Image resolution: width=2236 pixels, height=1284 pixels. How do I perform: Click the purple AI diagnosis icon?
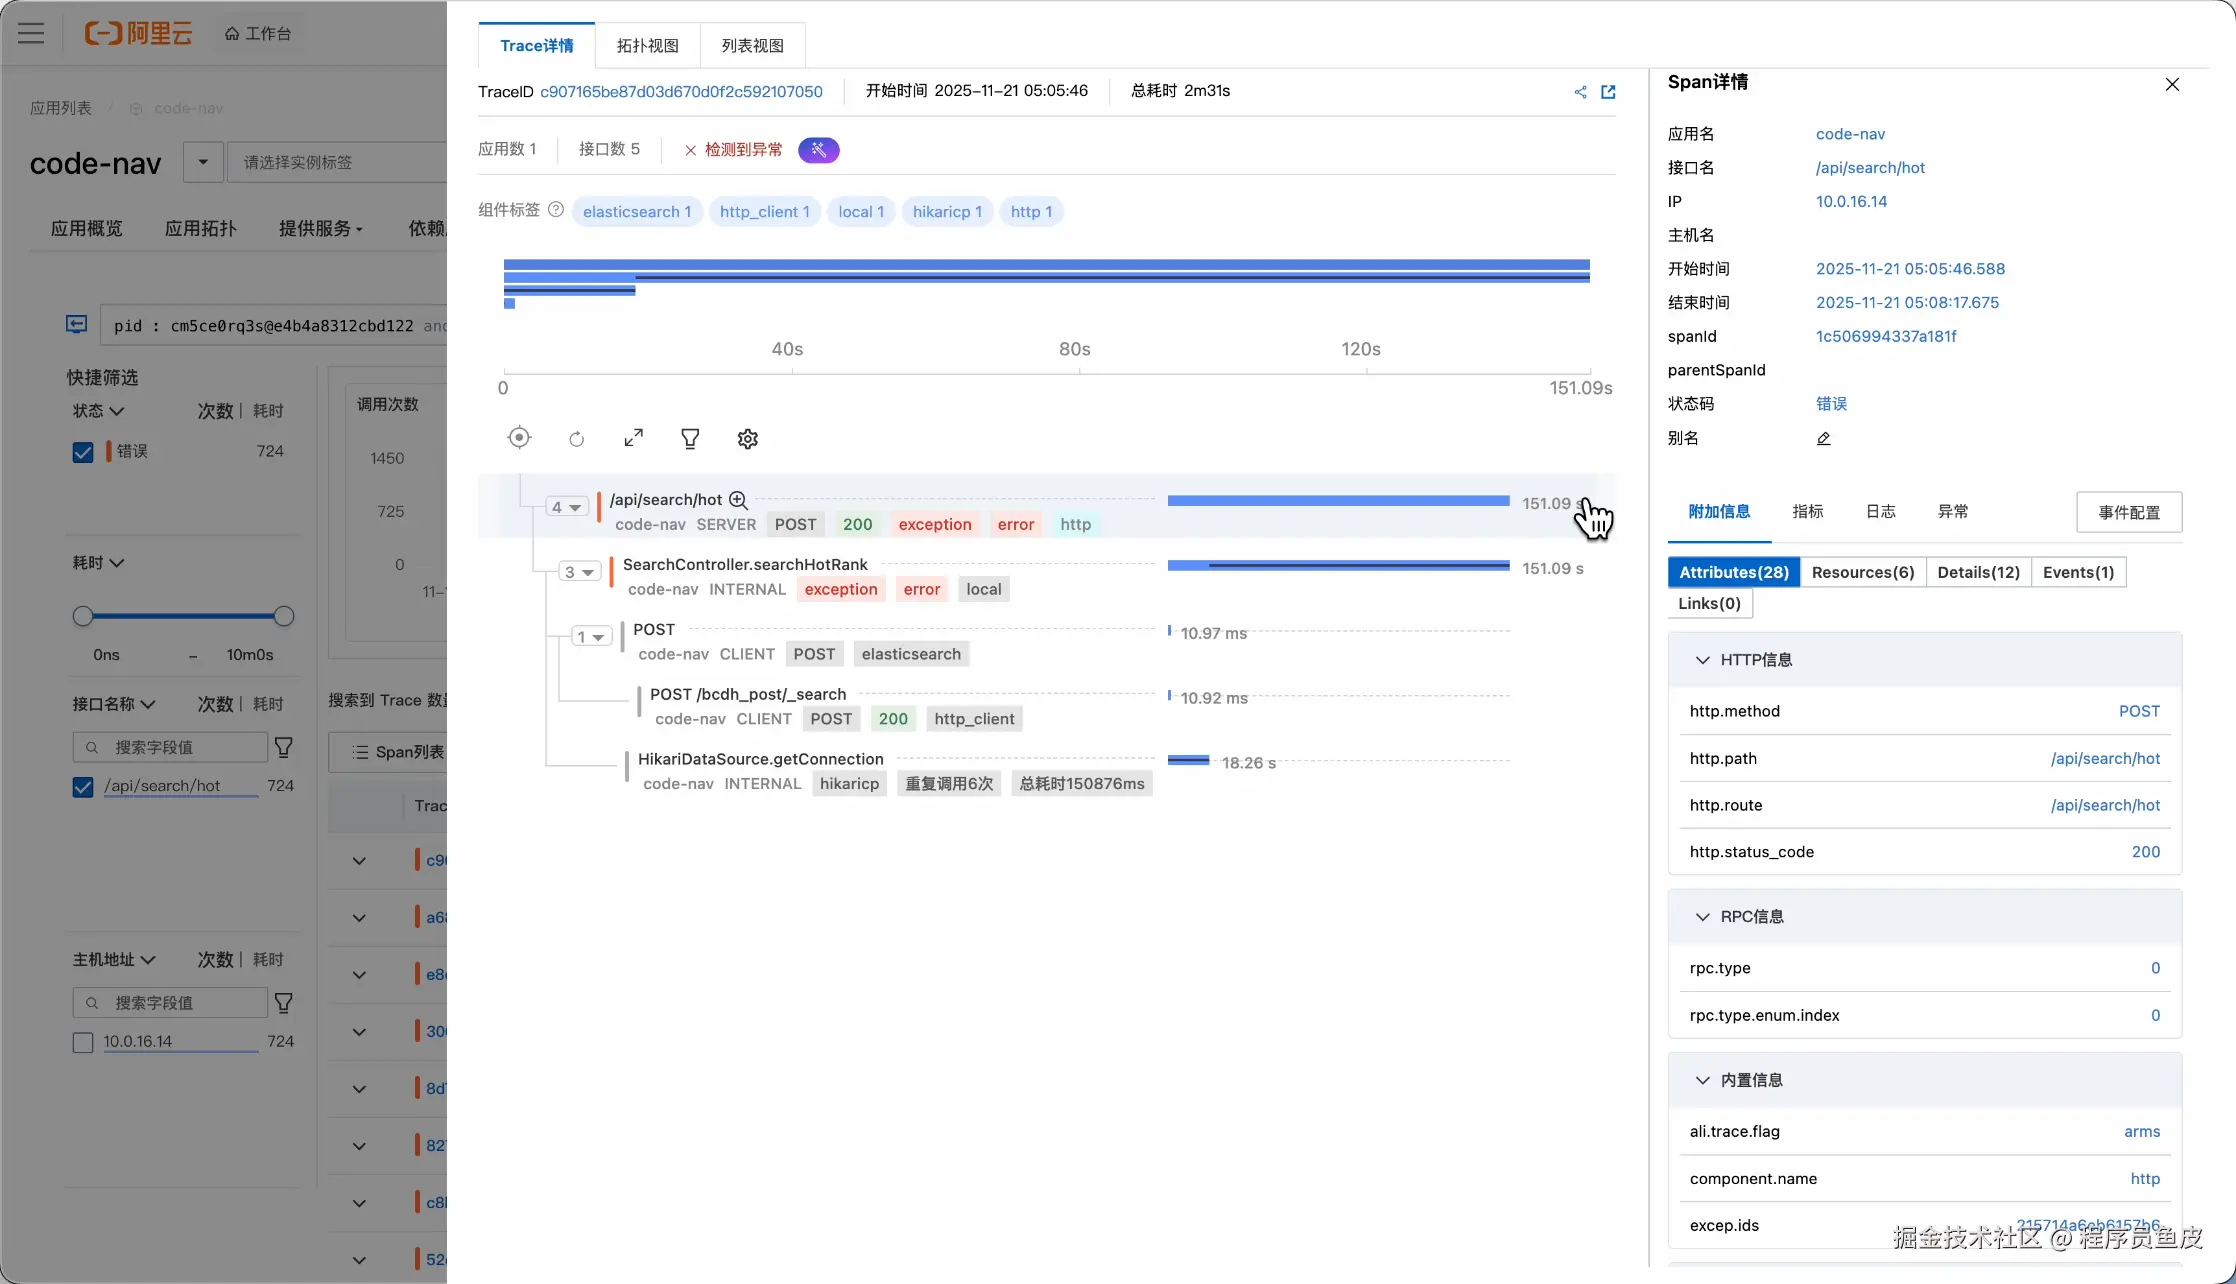pos(818,150)
